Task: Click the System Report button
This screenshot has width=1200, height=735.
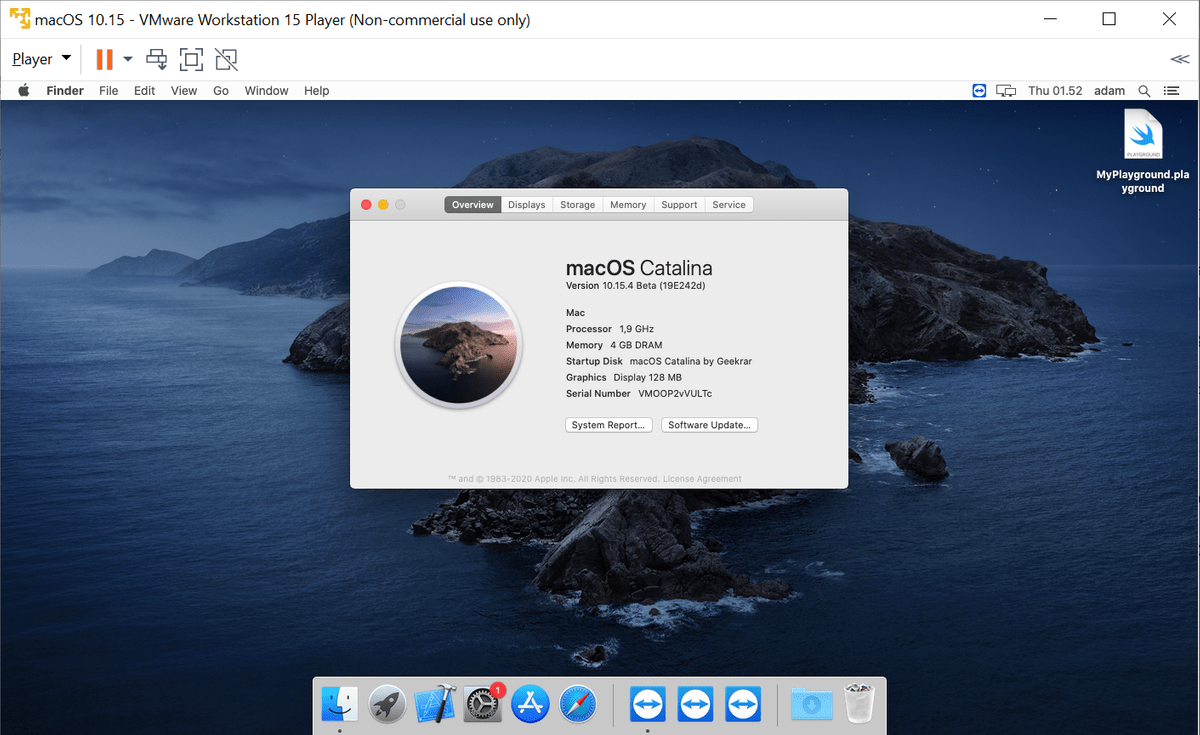Action: pos(608,424)
